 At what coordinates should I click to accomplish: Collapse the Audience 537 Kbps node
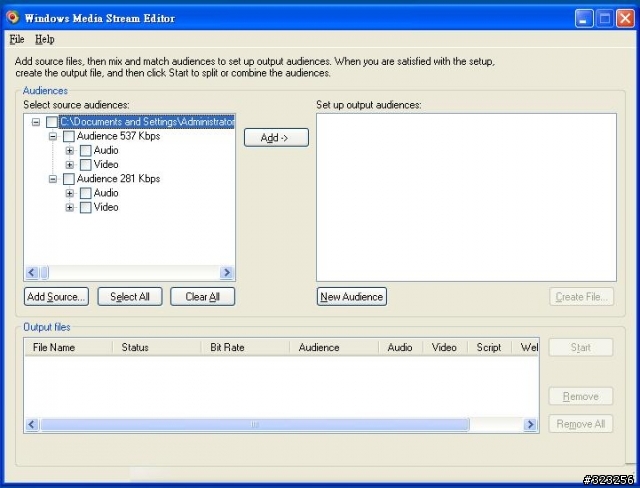(x=53, y=136)
